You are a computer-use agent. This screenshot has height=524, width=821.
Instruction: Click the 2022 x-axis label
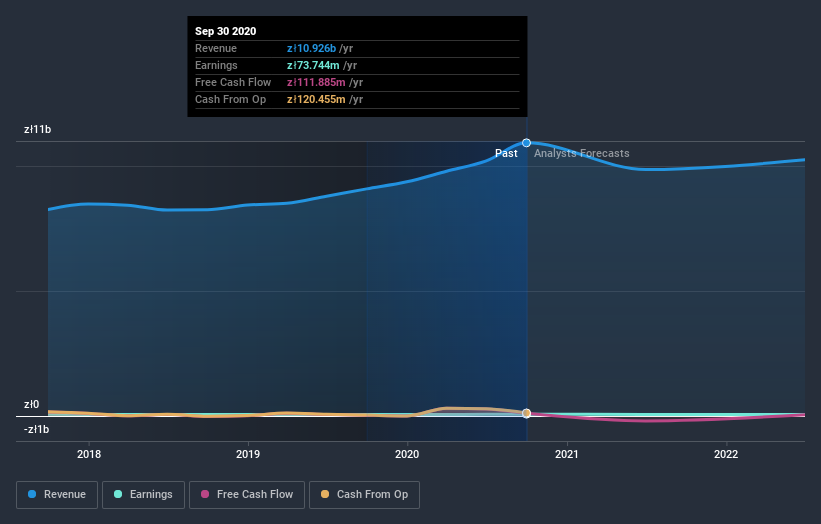(726, 454)
